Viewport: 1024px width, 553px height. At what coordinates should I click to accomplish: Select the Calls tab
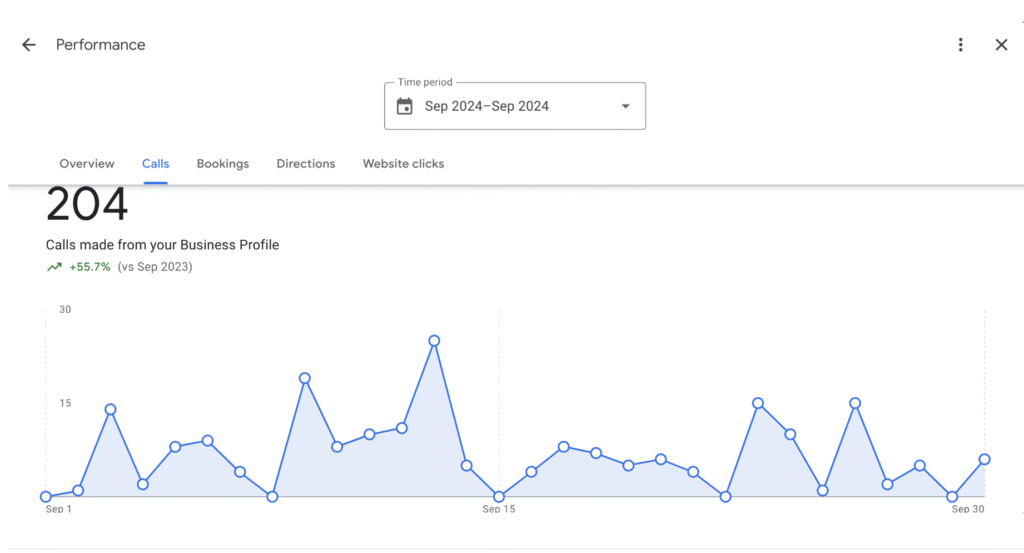[155, 164]
